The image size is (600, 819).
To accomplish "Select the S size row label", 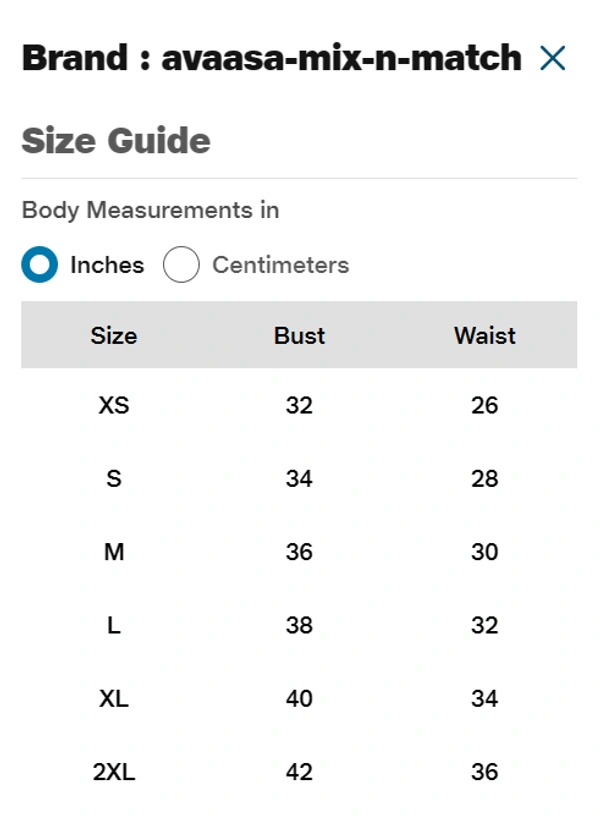I will pos(114,479).
